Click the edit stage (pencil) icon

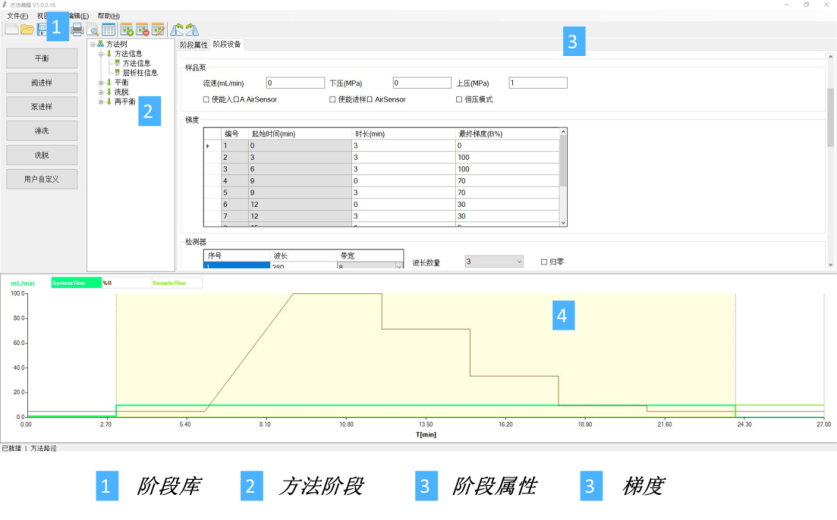coord(158,30)
